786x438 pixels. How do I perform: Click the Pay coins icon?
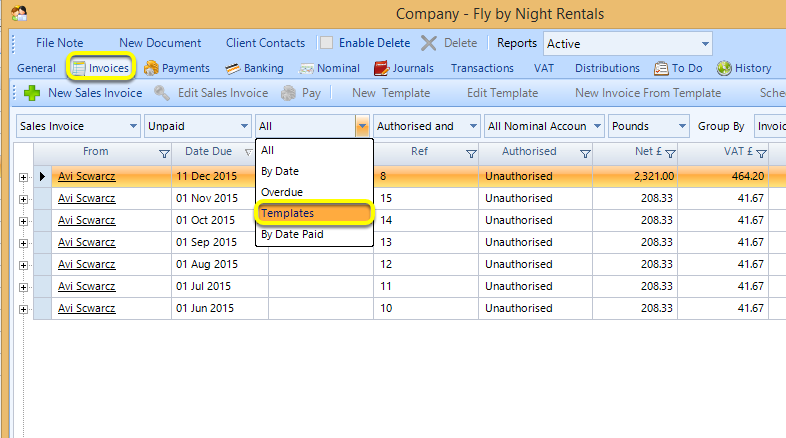[x=288, y=93]
